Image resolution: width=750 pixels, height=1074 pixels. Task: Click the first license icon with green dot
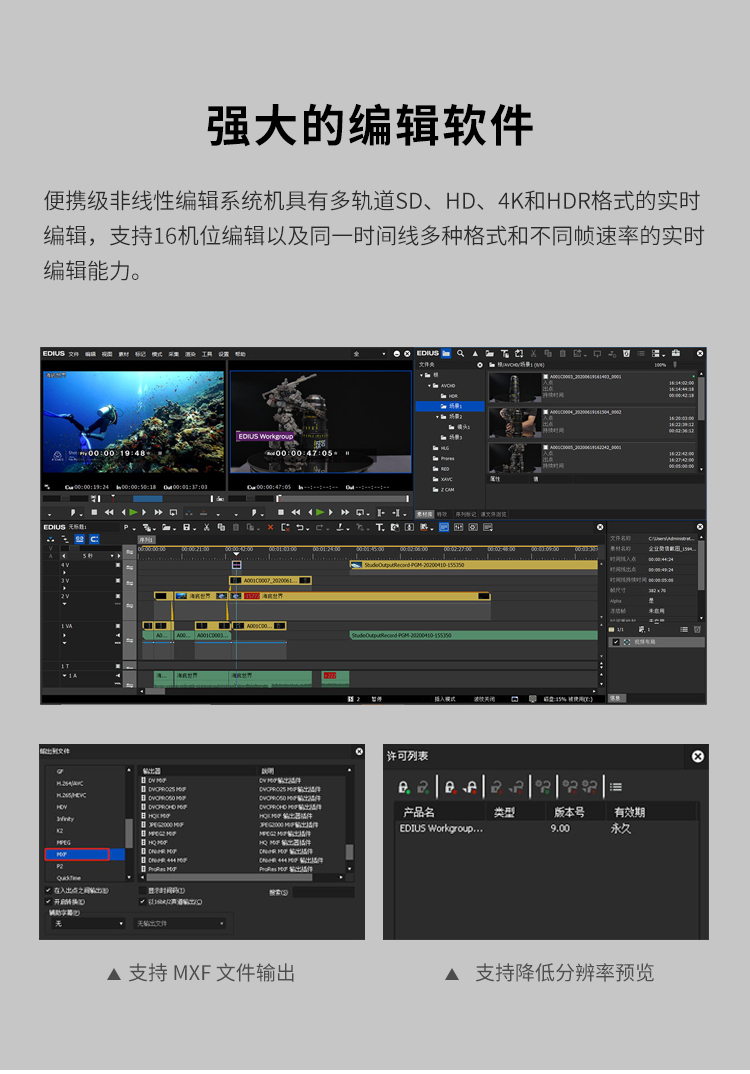pos(404,787)
